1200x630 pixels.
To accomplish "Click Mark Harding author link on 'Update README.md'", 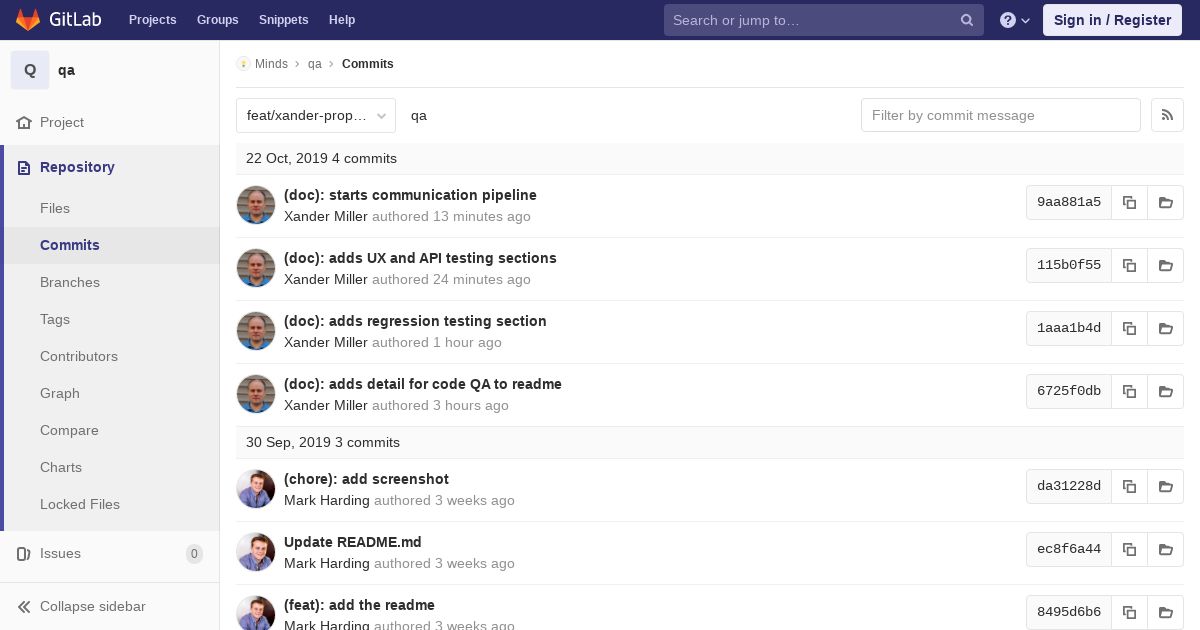I will pos(327,563).
